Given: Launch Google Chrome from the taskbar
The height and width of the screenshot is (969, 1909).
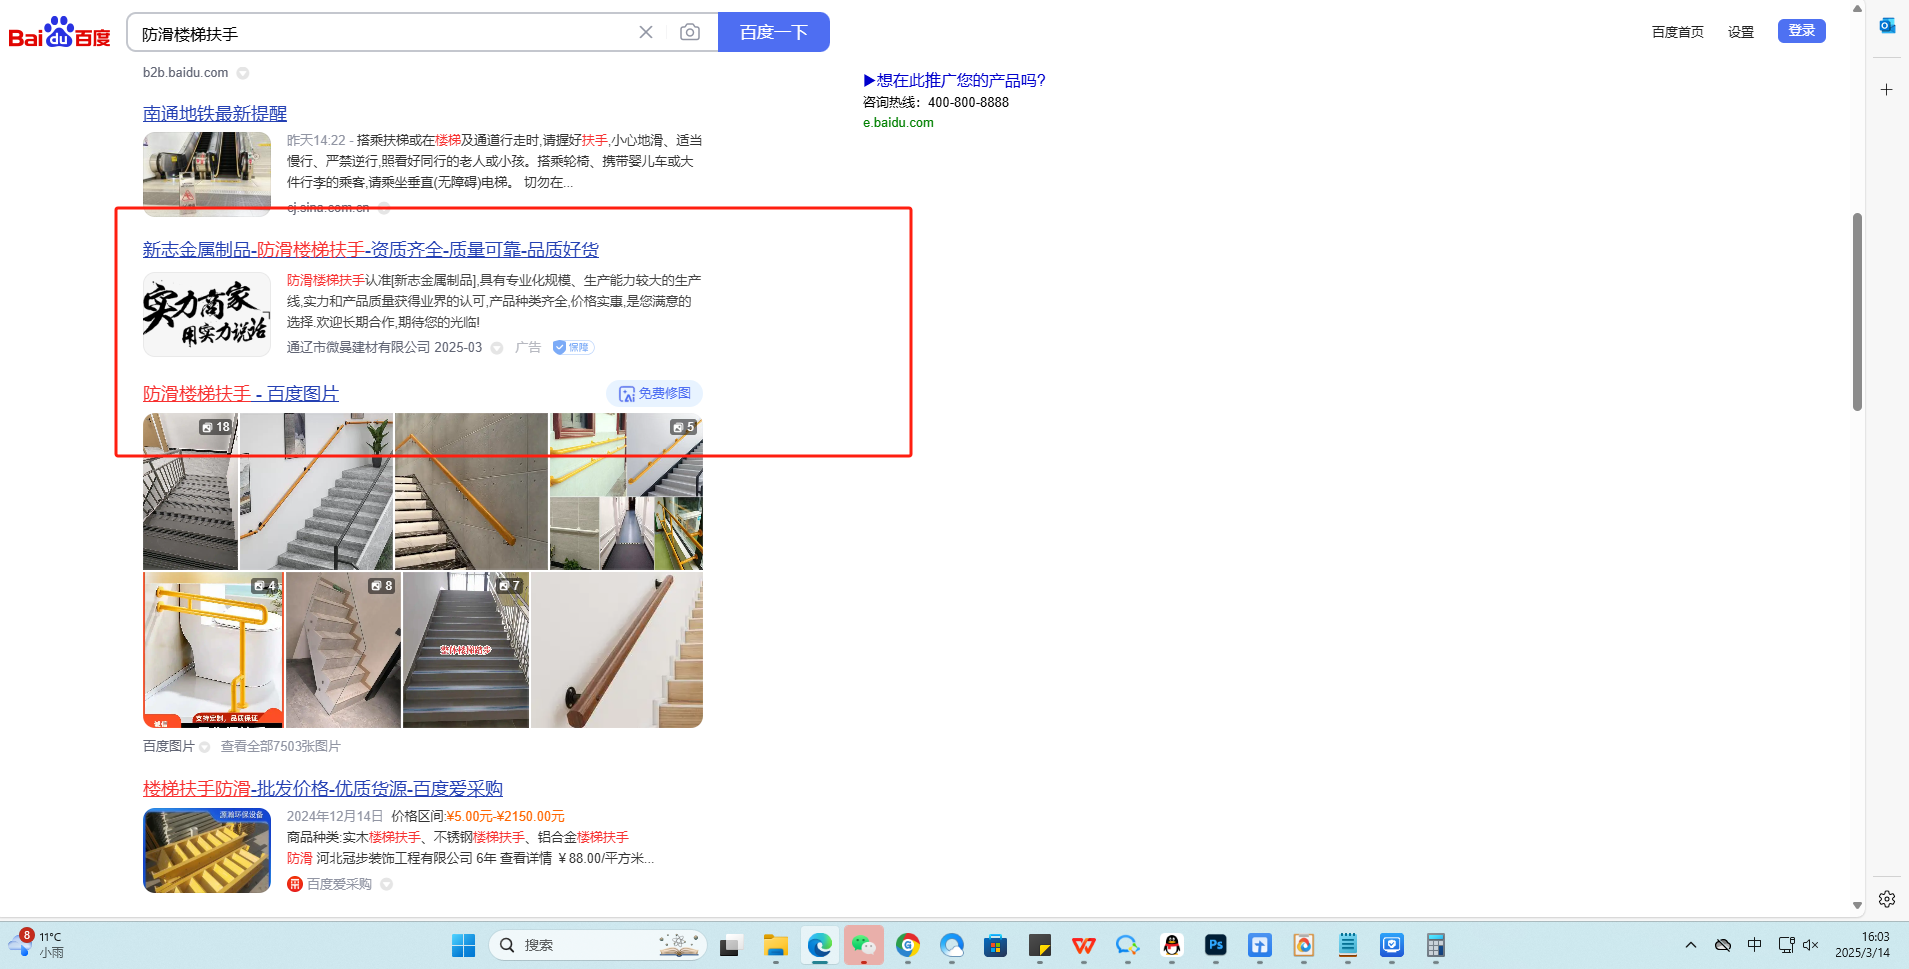Looking at the screenshot, I should point(908,945).
